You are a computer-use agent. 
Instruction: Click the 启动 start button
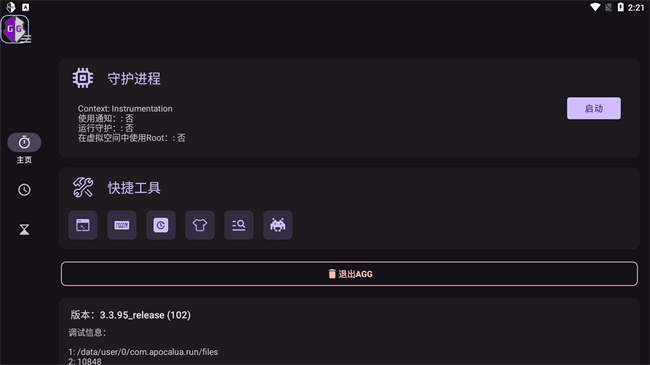[594, 108]
